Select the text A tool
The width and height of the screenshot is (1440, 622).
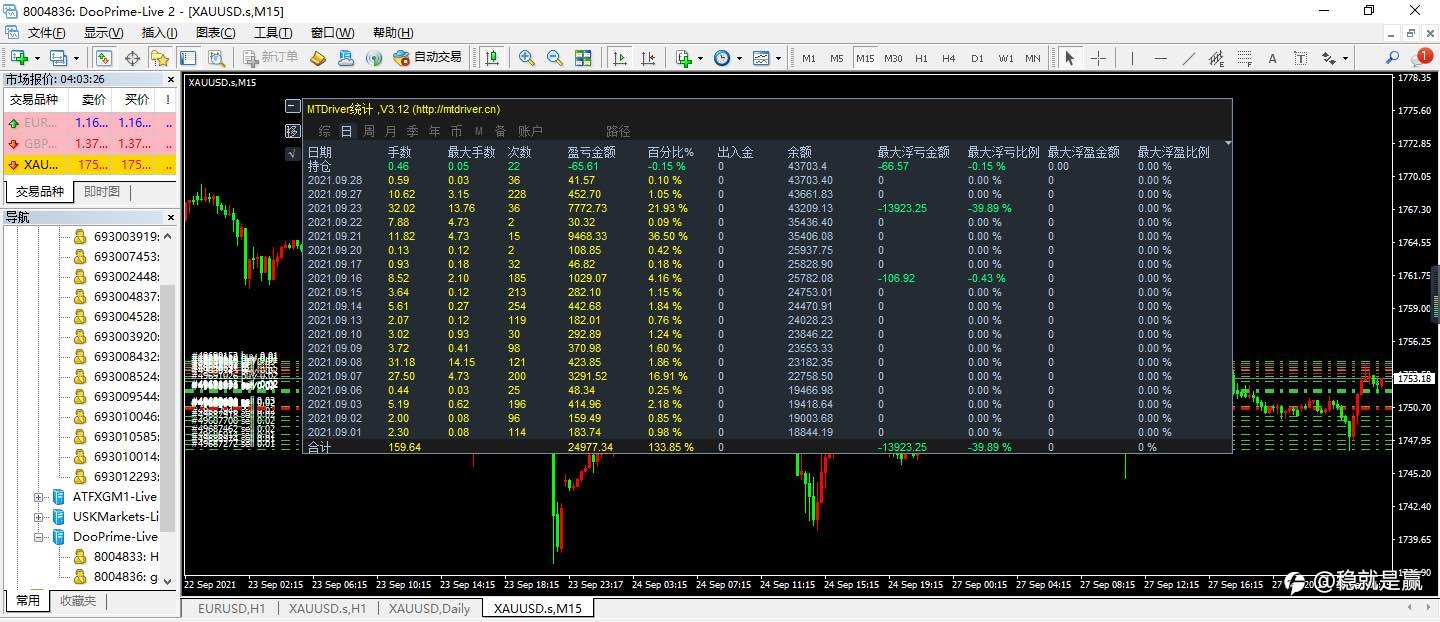(1274, 58)
